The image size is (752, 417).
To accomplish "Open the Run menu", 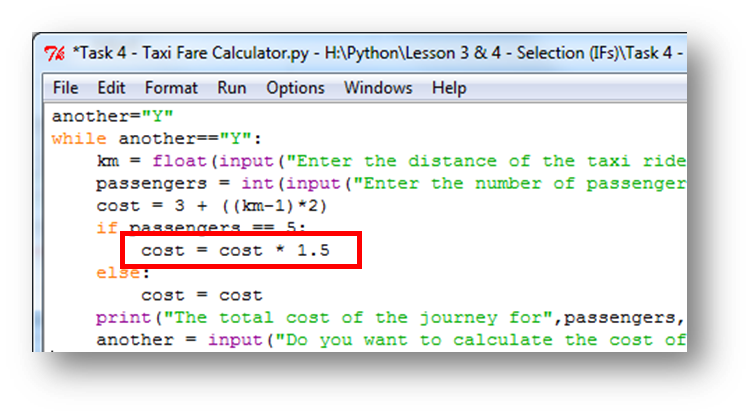I will click(232, 88).
